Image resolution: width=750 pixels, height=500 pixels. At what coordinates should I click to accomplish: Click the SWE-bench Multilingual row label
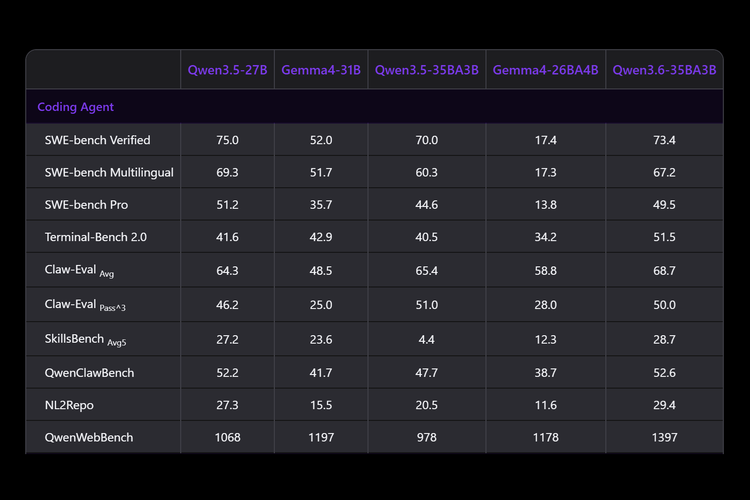click(x=109, y=172)
